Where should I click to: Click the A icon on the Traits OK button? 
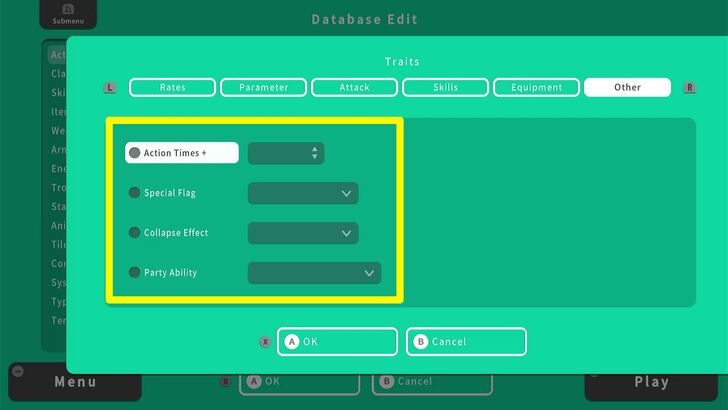(292, 342)
